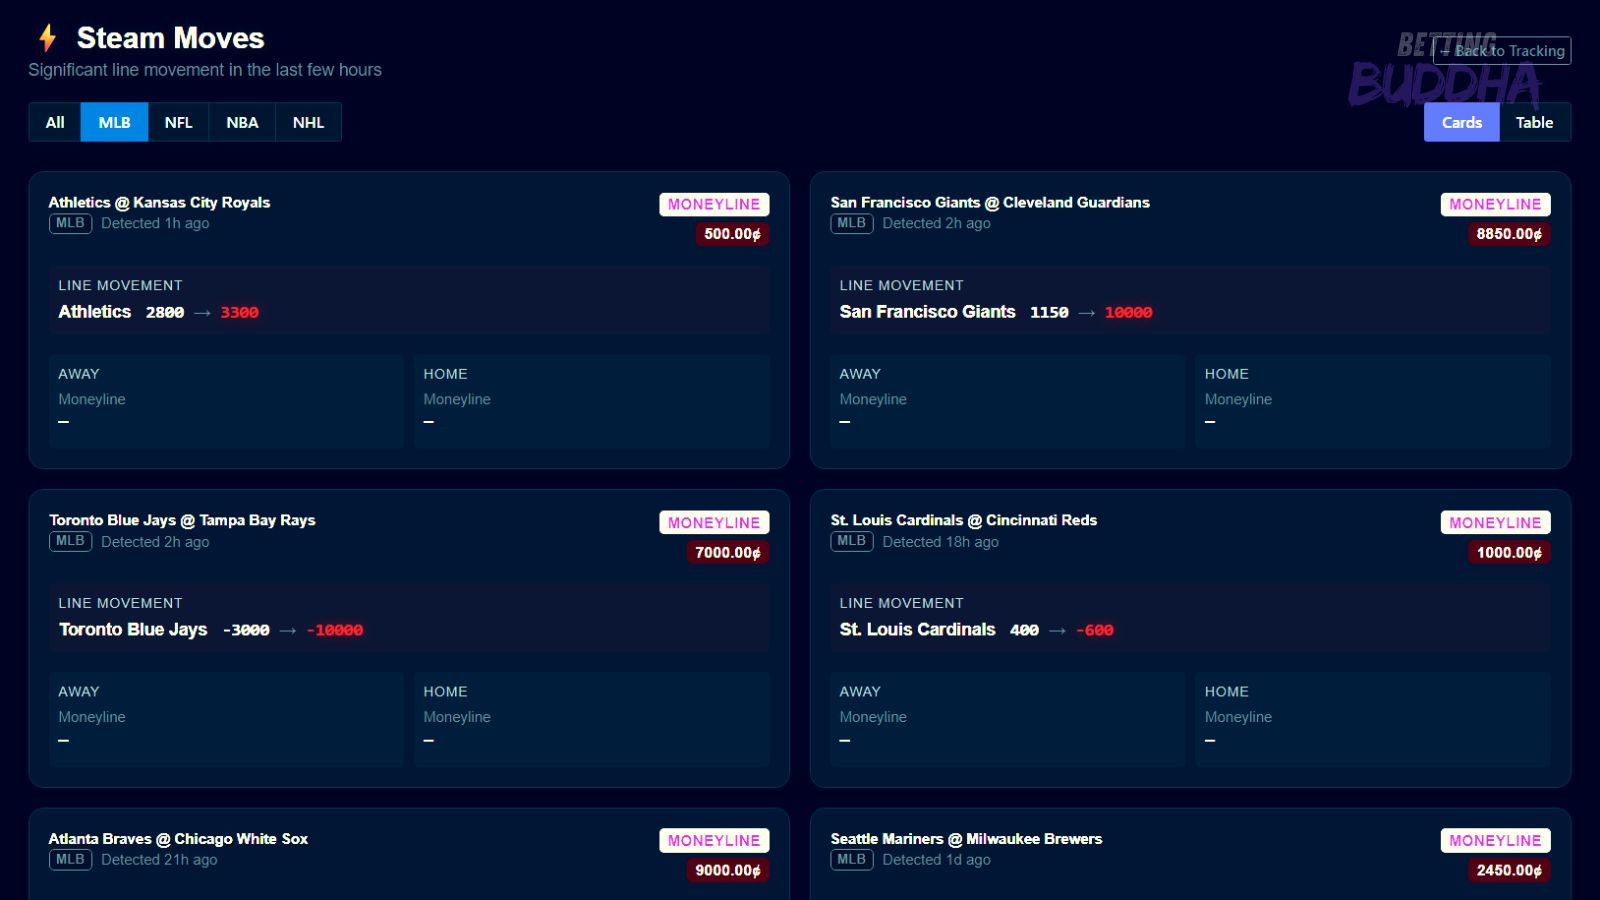The image size is (1600, 900).
Task: Click MONEYLINE badge on Athletics card
Action: 714,204
